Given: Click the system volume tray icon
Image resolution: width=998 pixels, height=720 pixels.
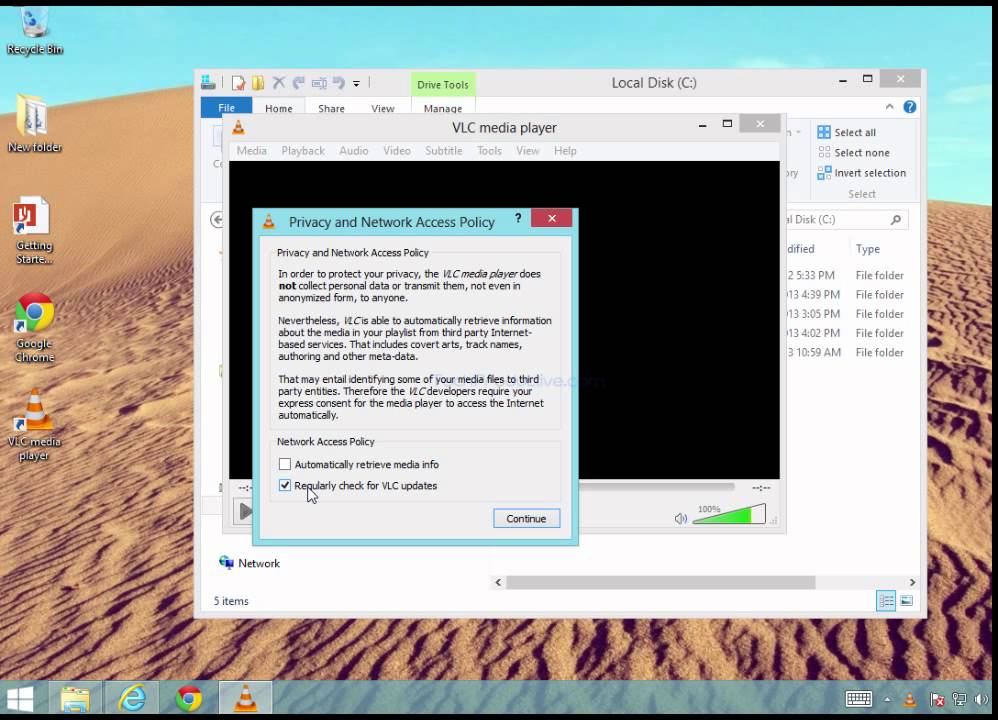Looking at the screenshot, I should (x=981, y=700).
